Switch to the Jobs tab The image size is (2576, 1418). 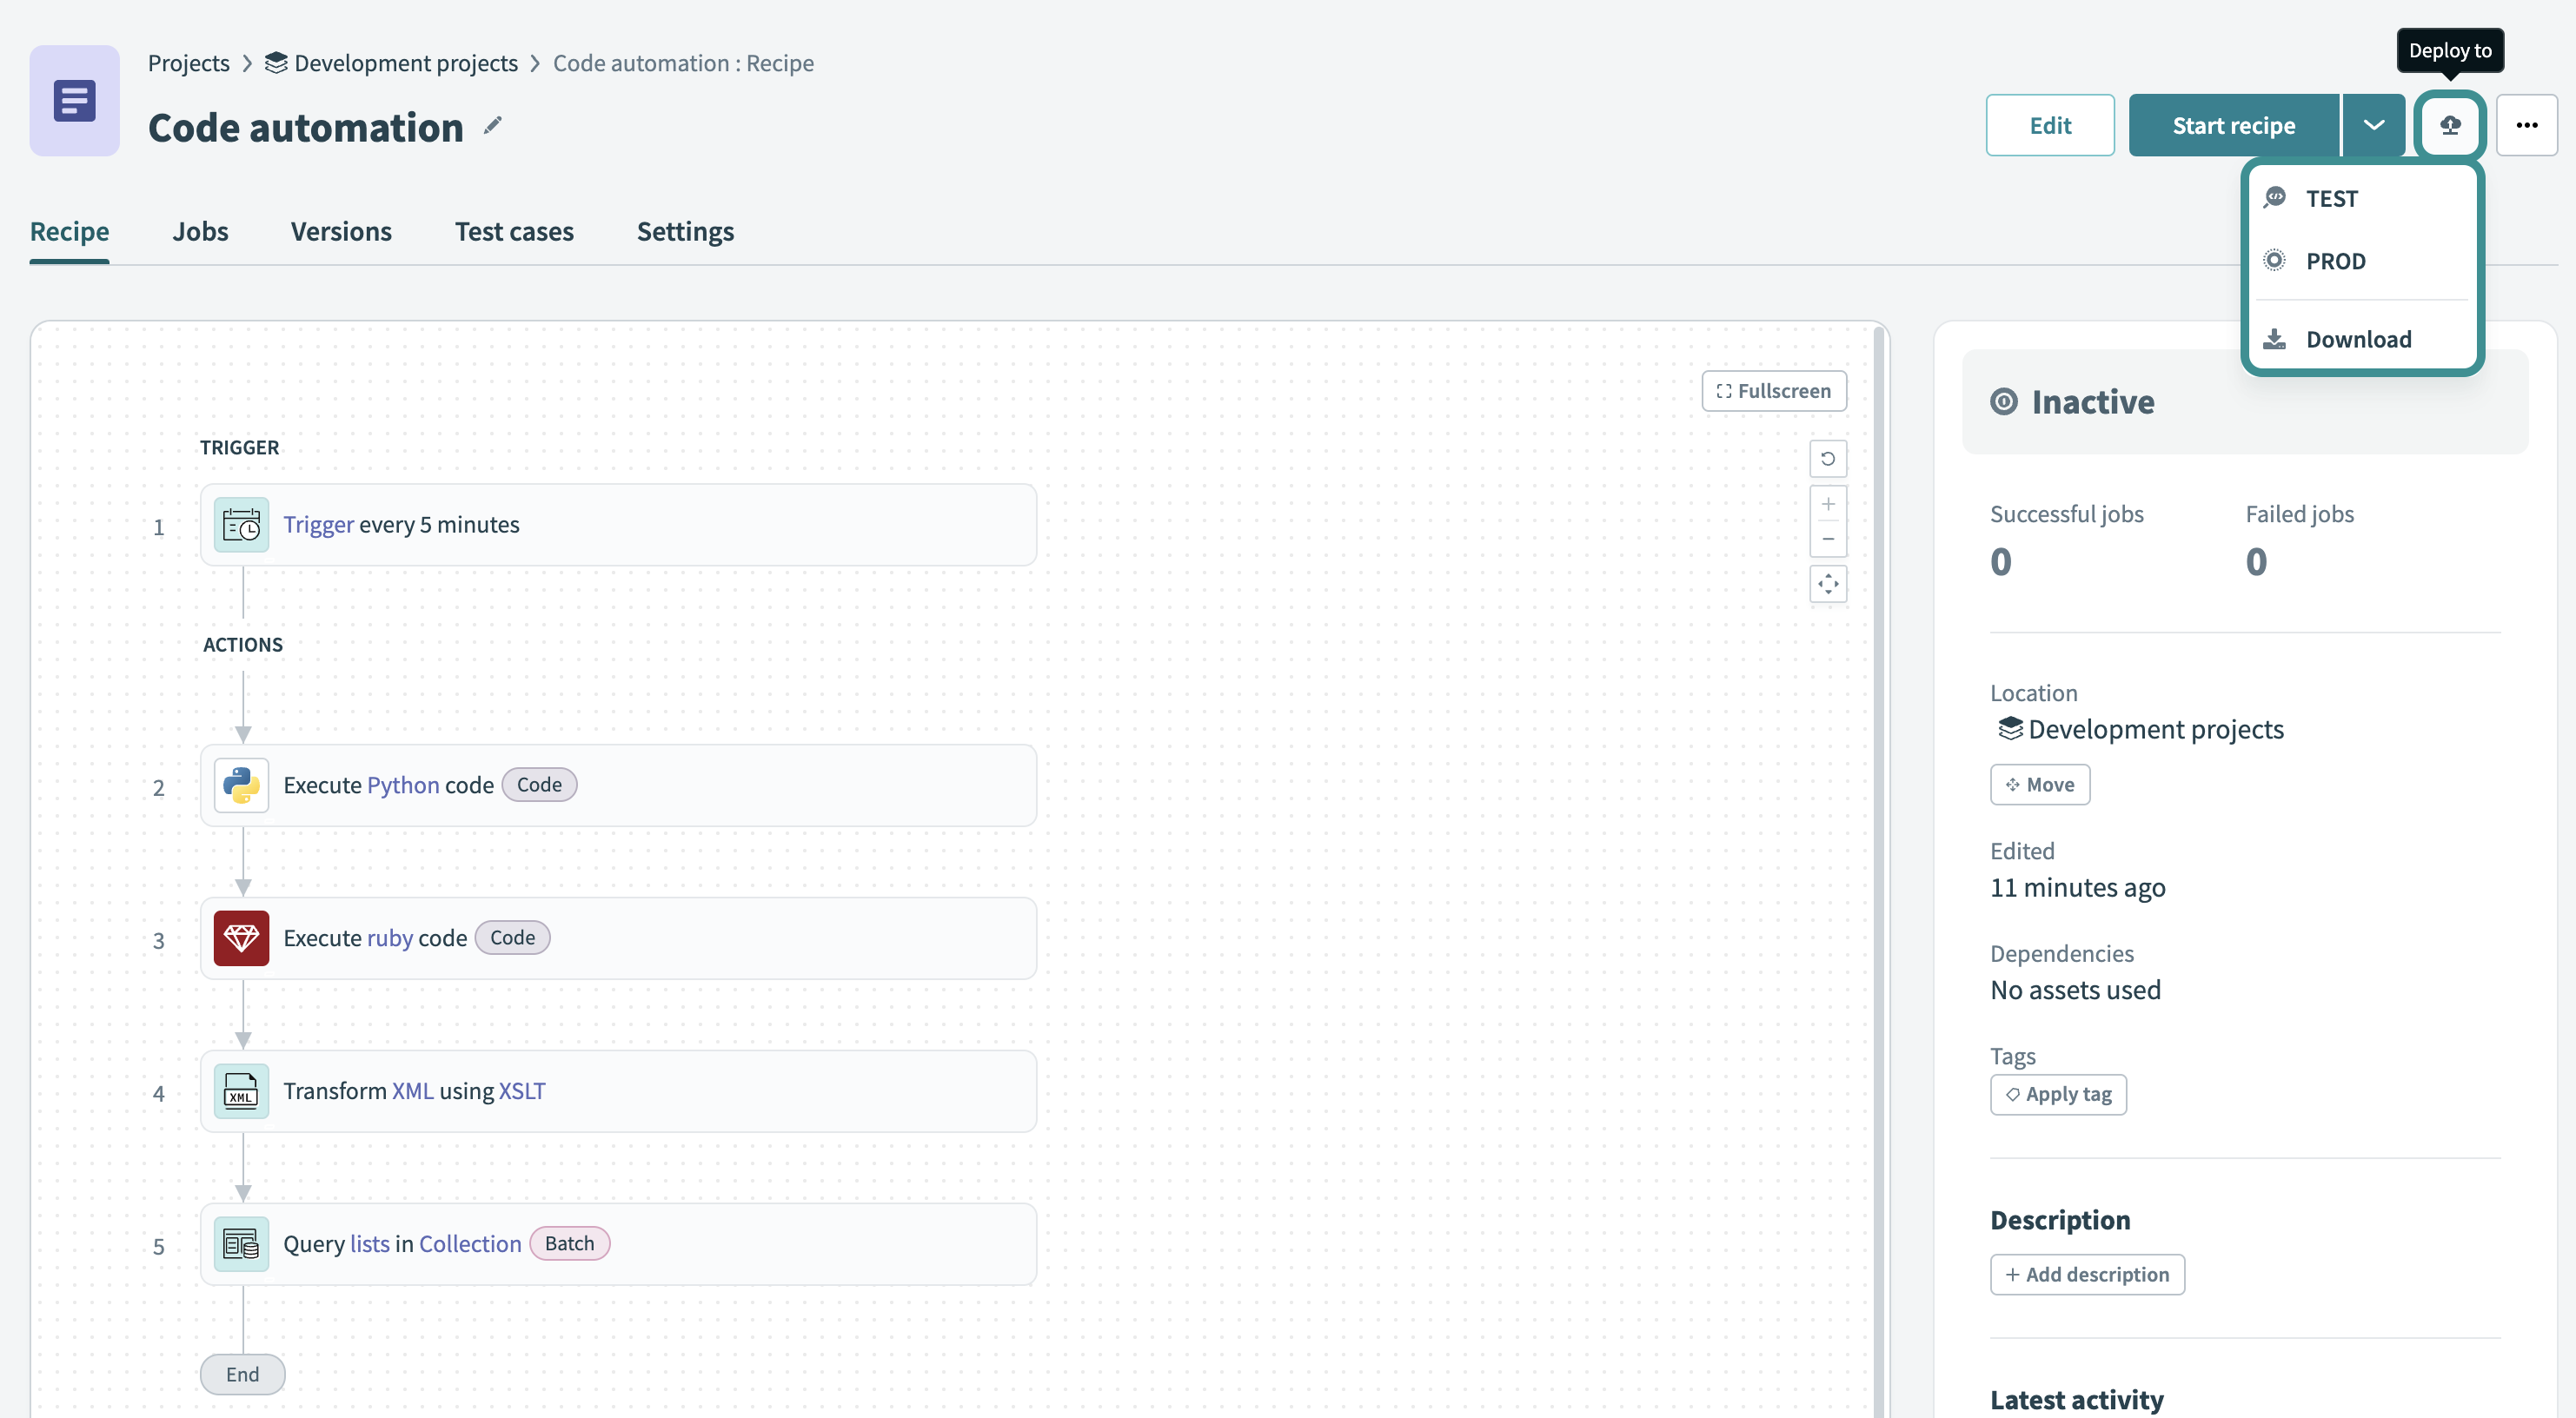coord(200,231)
